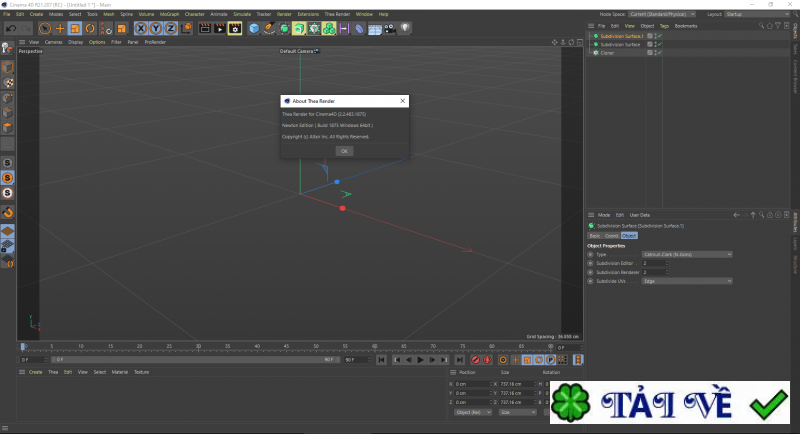Activate the Rotate tool icon
800x434 pixels.
pos(90,28)
